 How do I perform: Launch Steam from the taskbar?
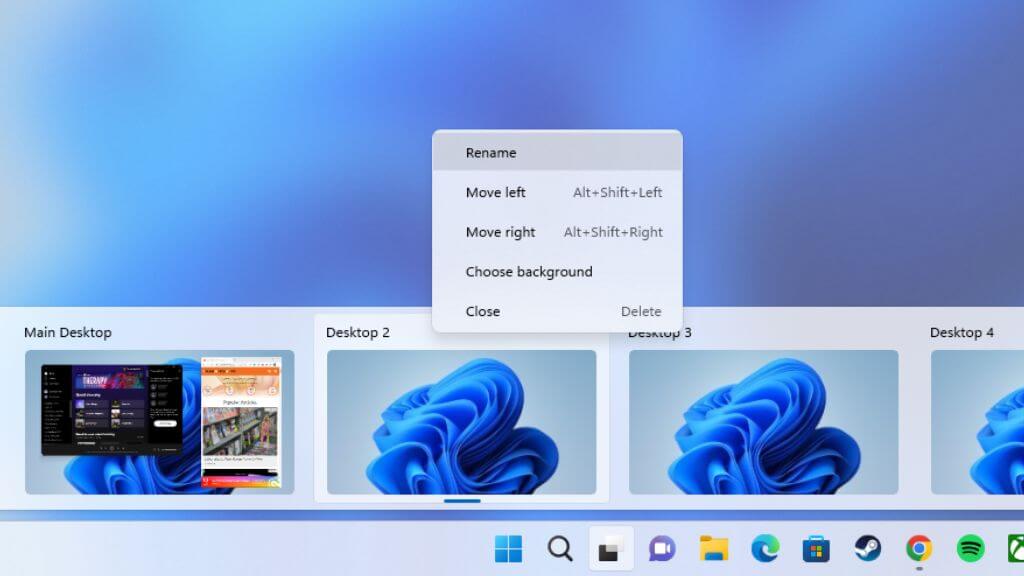pyautogui.click(x=867, y=549)
